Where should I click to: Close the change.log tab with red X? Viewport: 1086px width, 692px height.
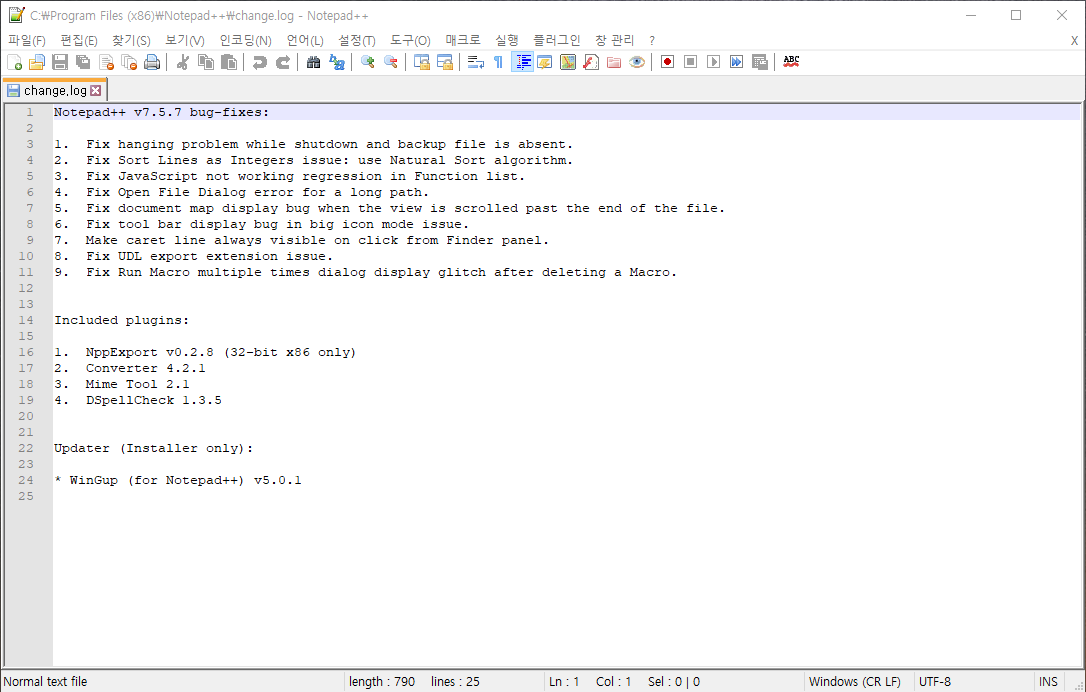[x=96, y=91]
